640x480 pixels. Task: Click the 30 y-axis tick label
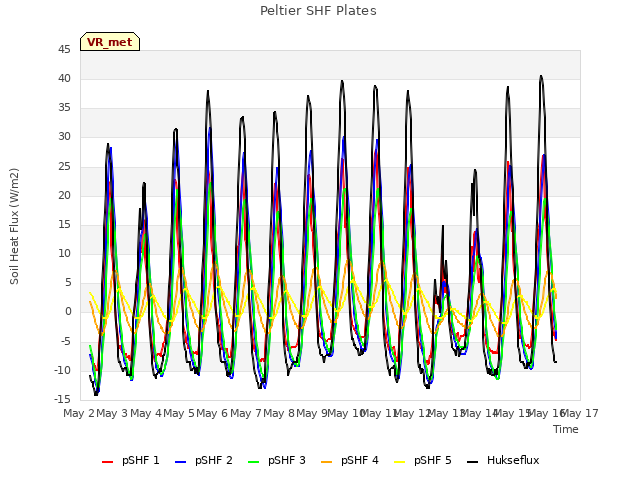(x=64, y=137)
